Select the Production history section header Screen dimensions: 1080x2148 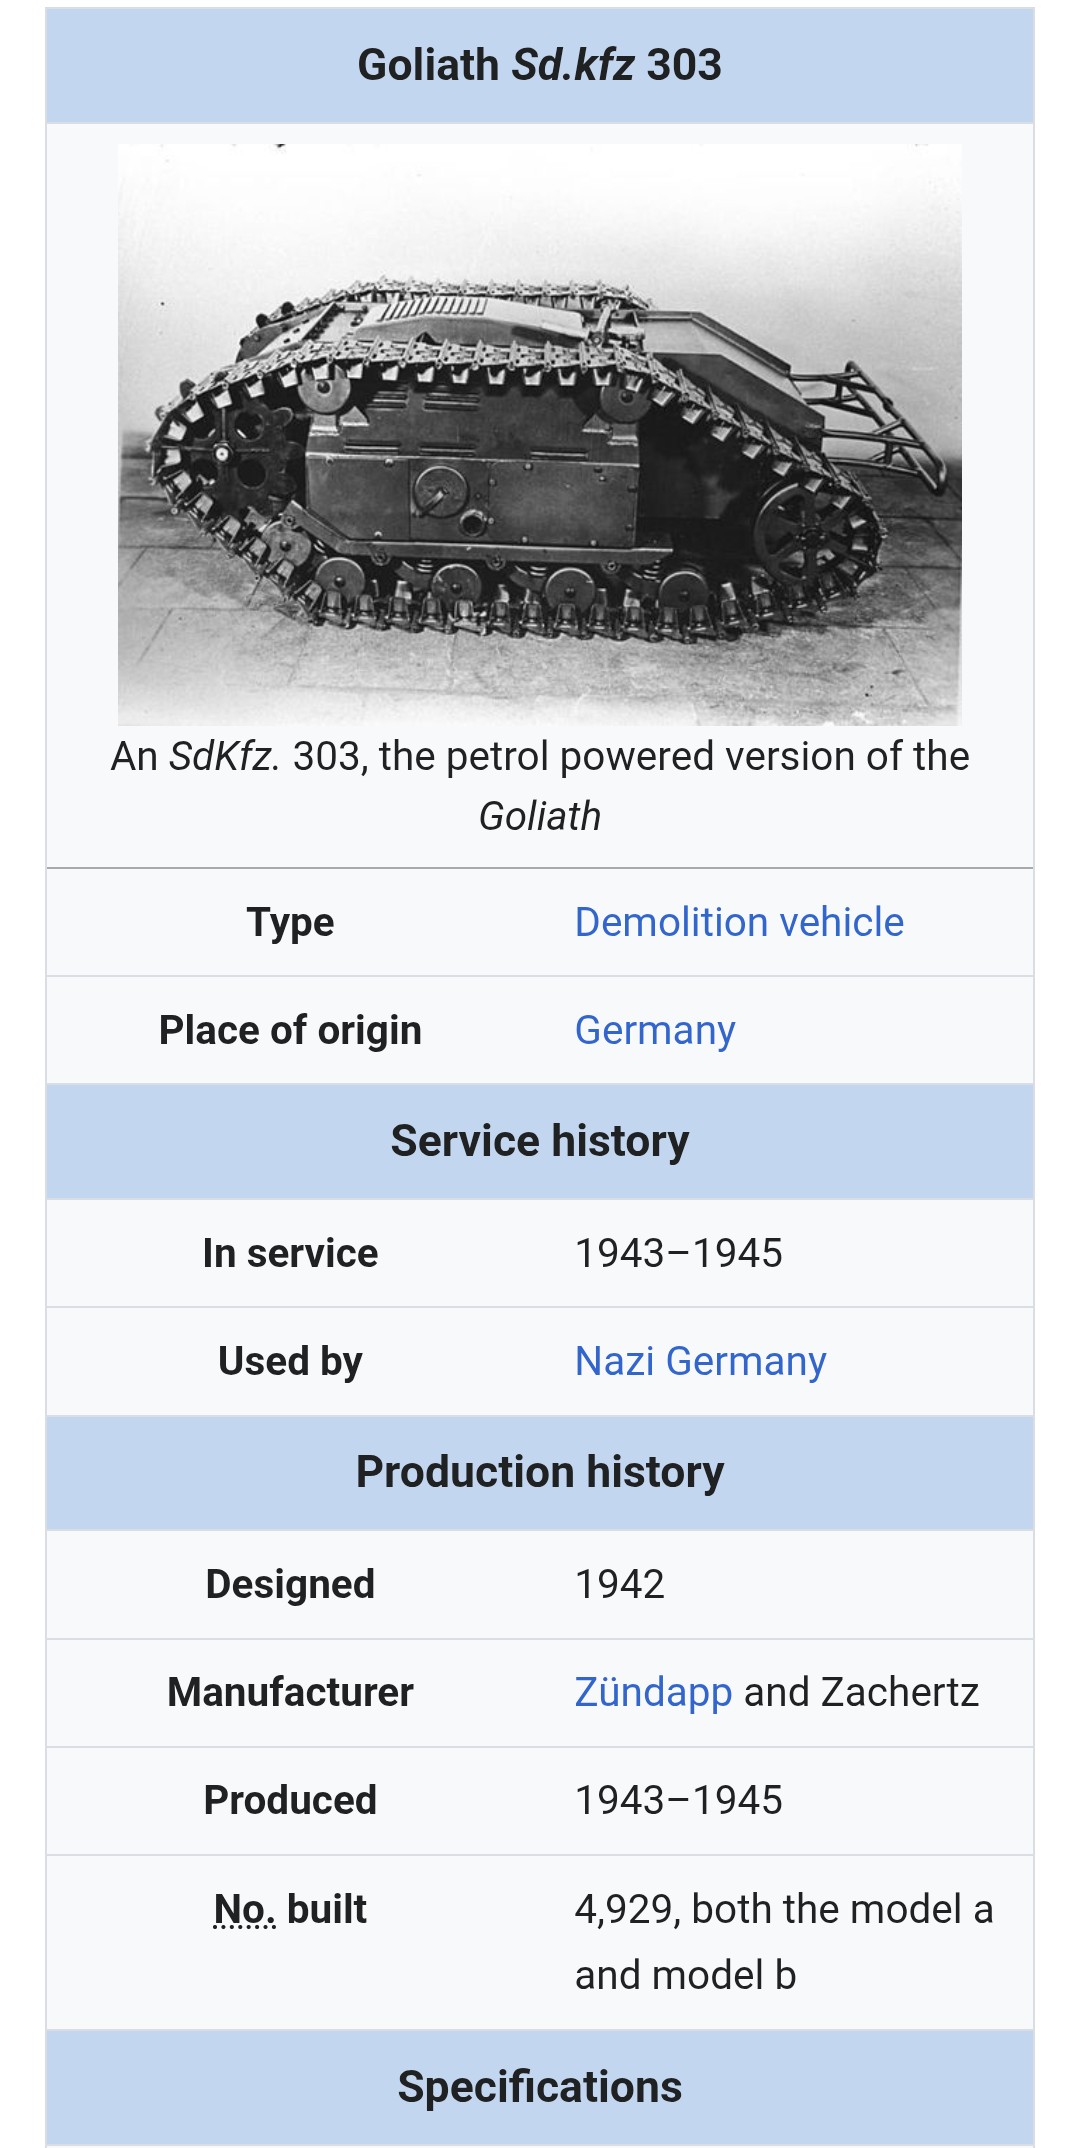(540, 1472)
